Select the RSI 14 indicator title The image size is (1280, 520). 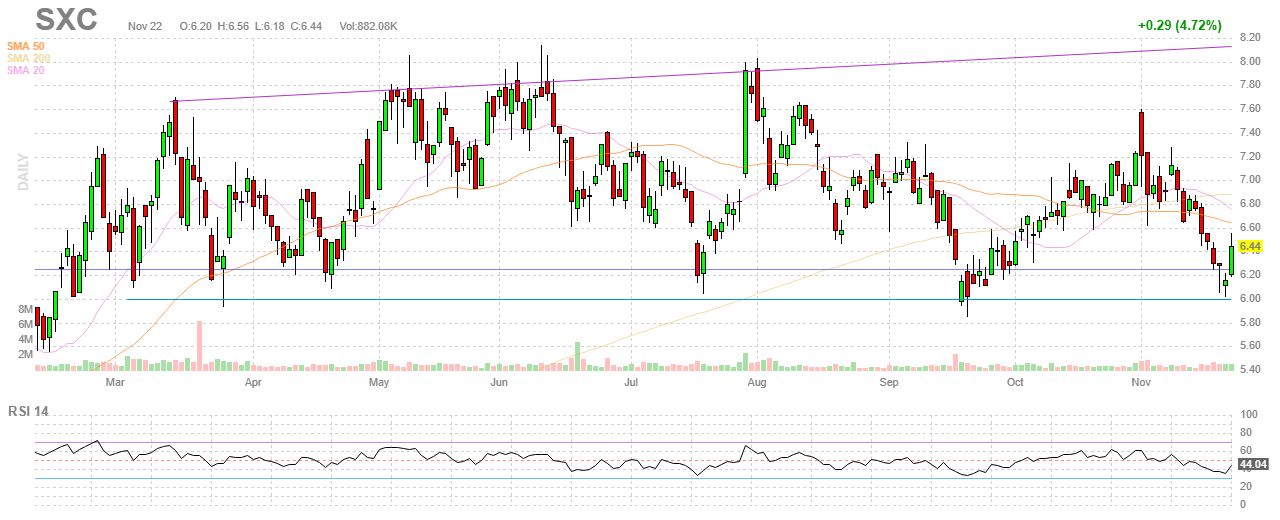(31, 411)
